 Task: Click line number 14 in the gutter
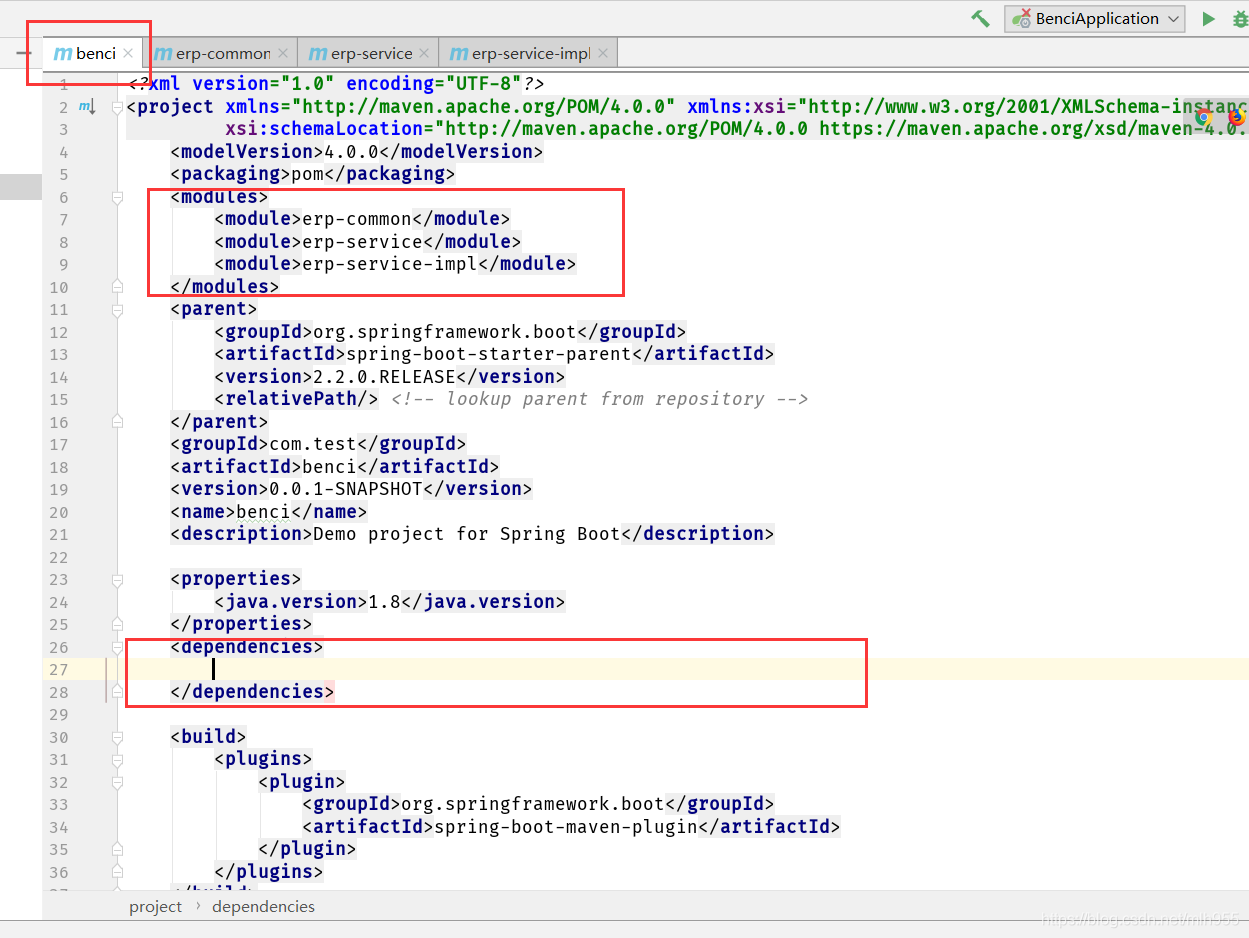pos(59,378)
